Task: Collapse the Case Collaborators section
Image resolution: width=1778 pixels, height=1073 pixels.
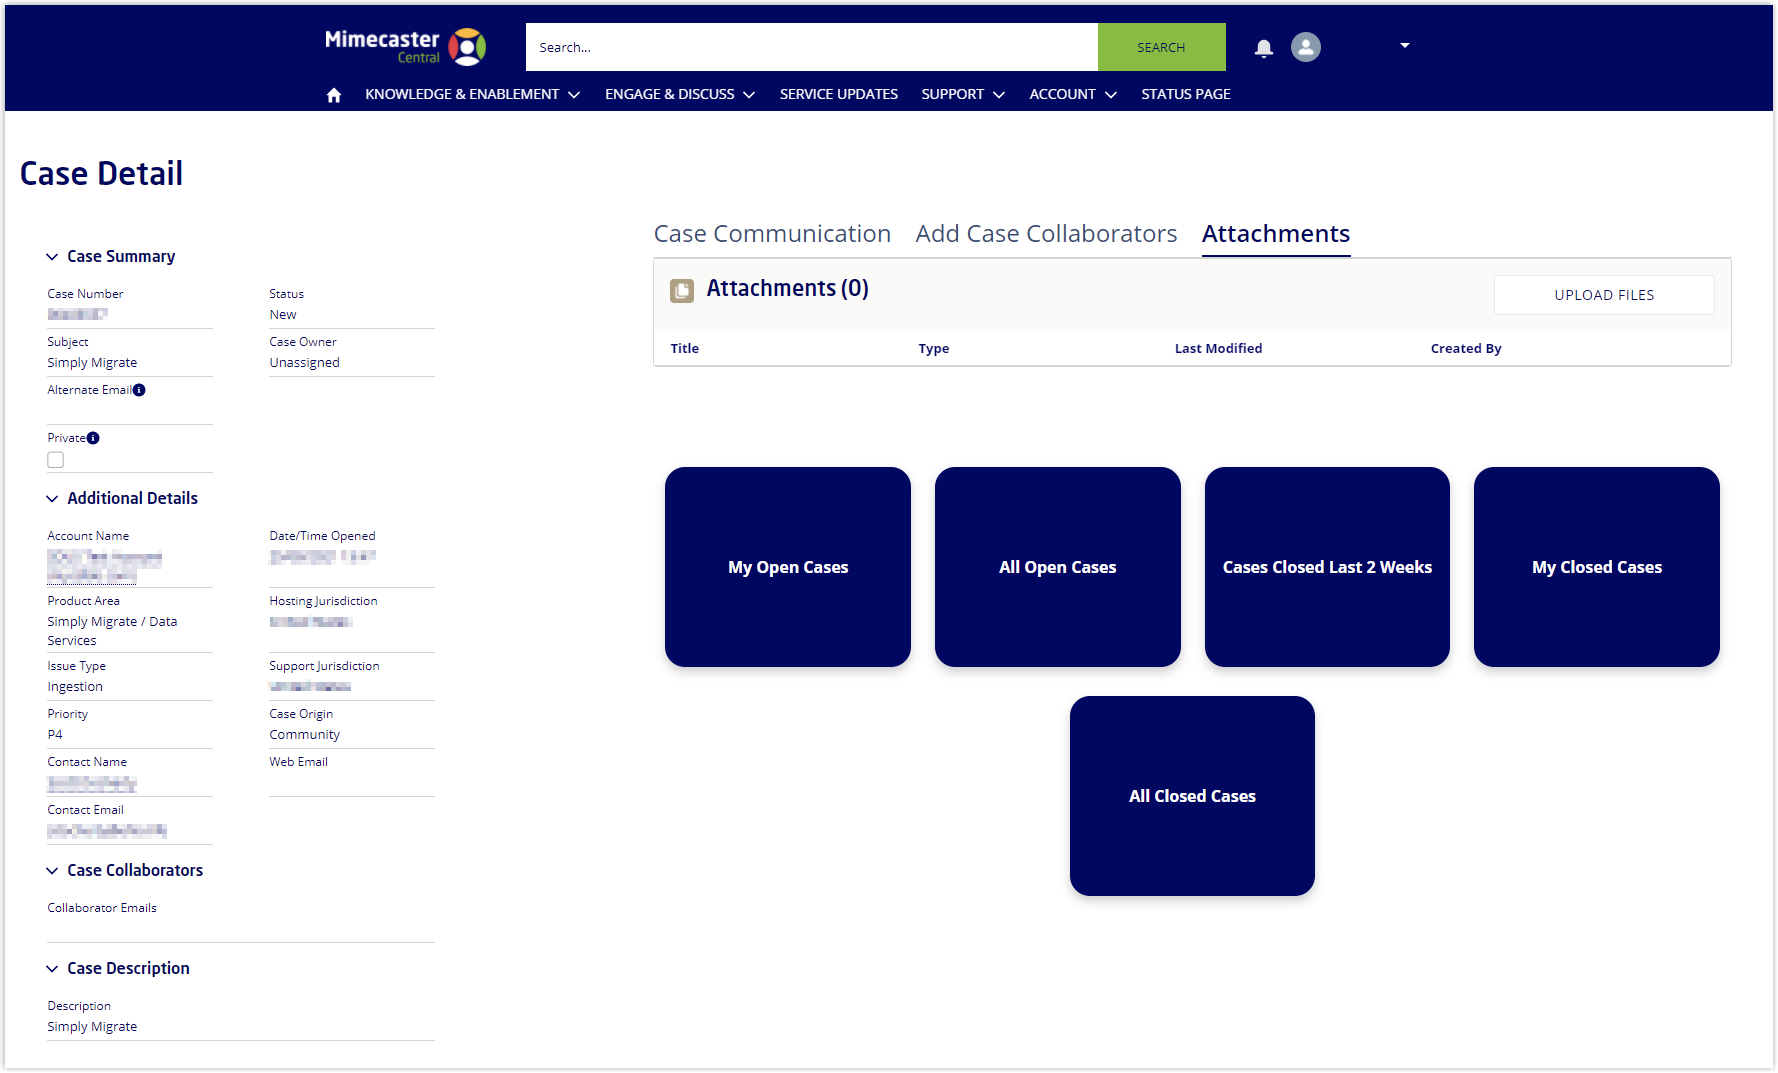Action: (x=52, y=871)
